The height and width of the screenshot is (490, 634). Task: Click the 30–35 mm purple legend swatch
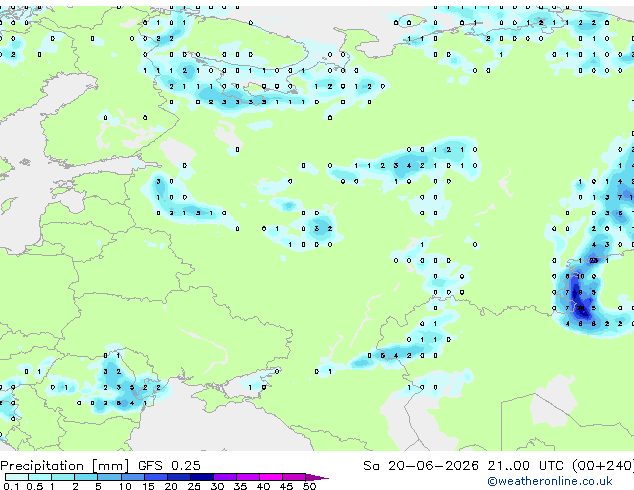pyautogui.click(x=225, y=477)
